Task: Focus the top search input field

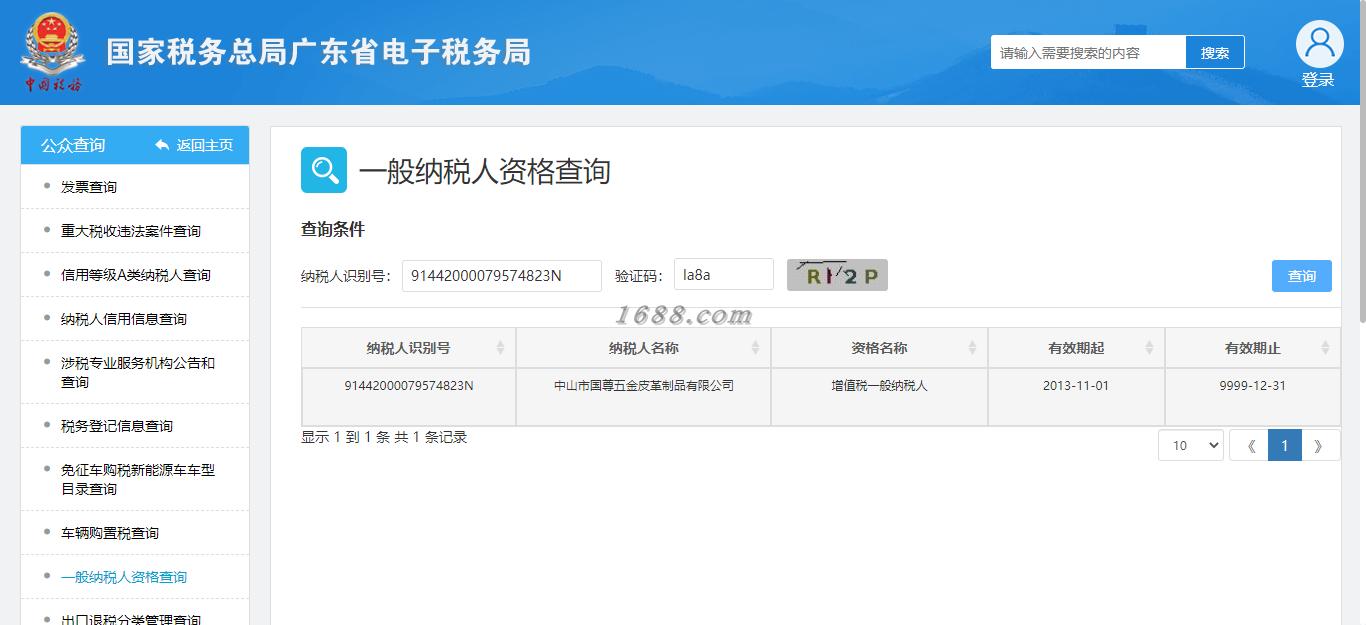Action: tap(1088, 53)
